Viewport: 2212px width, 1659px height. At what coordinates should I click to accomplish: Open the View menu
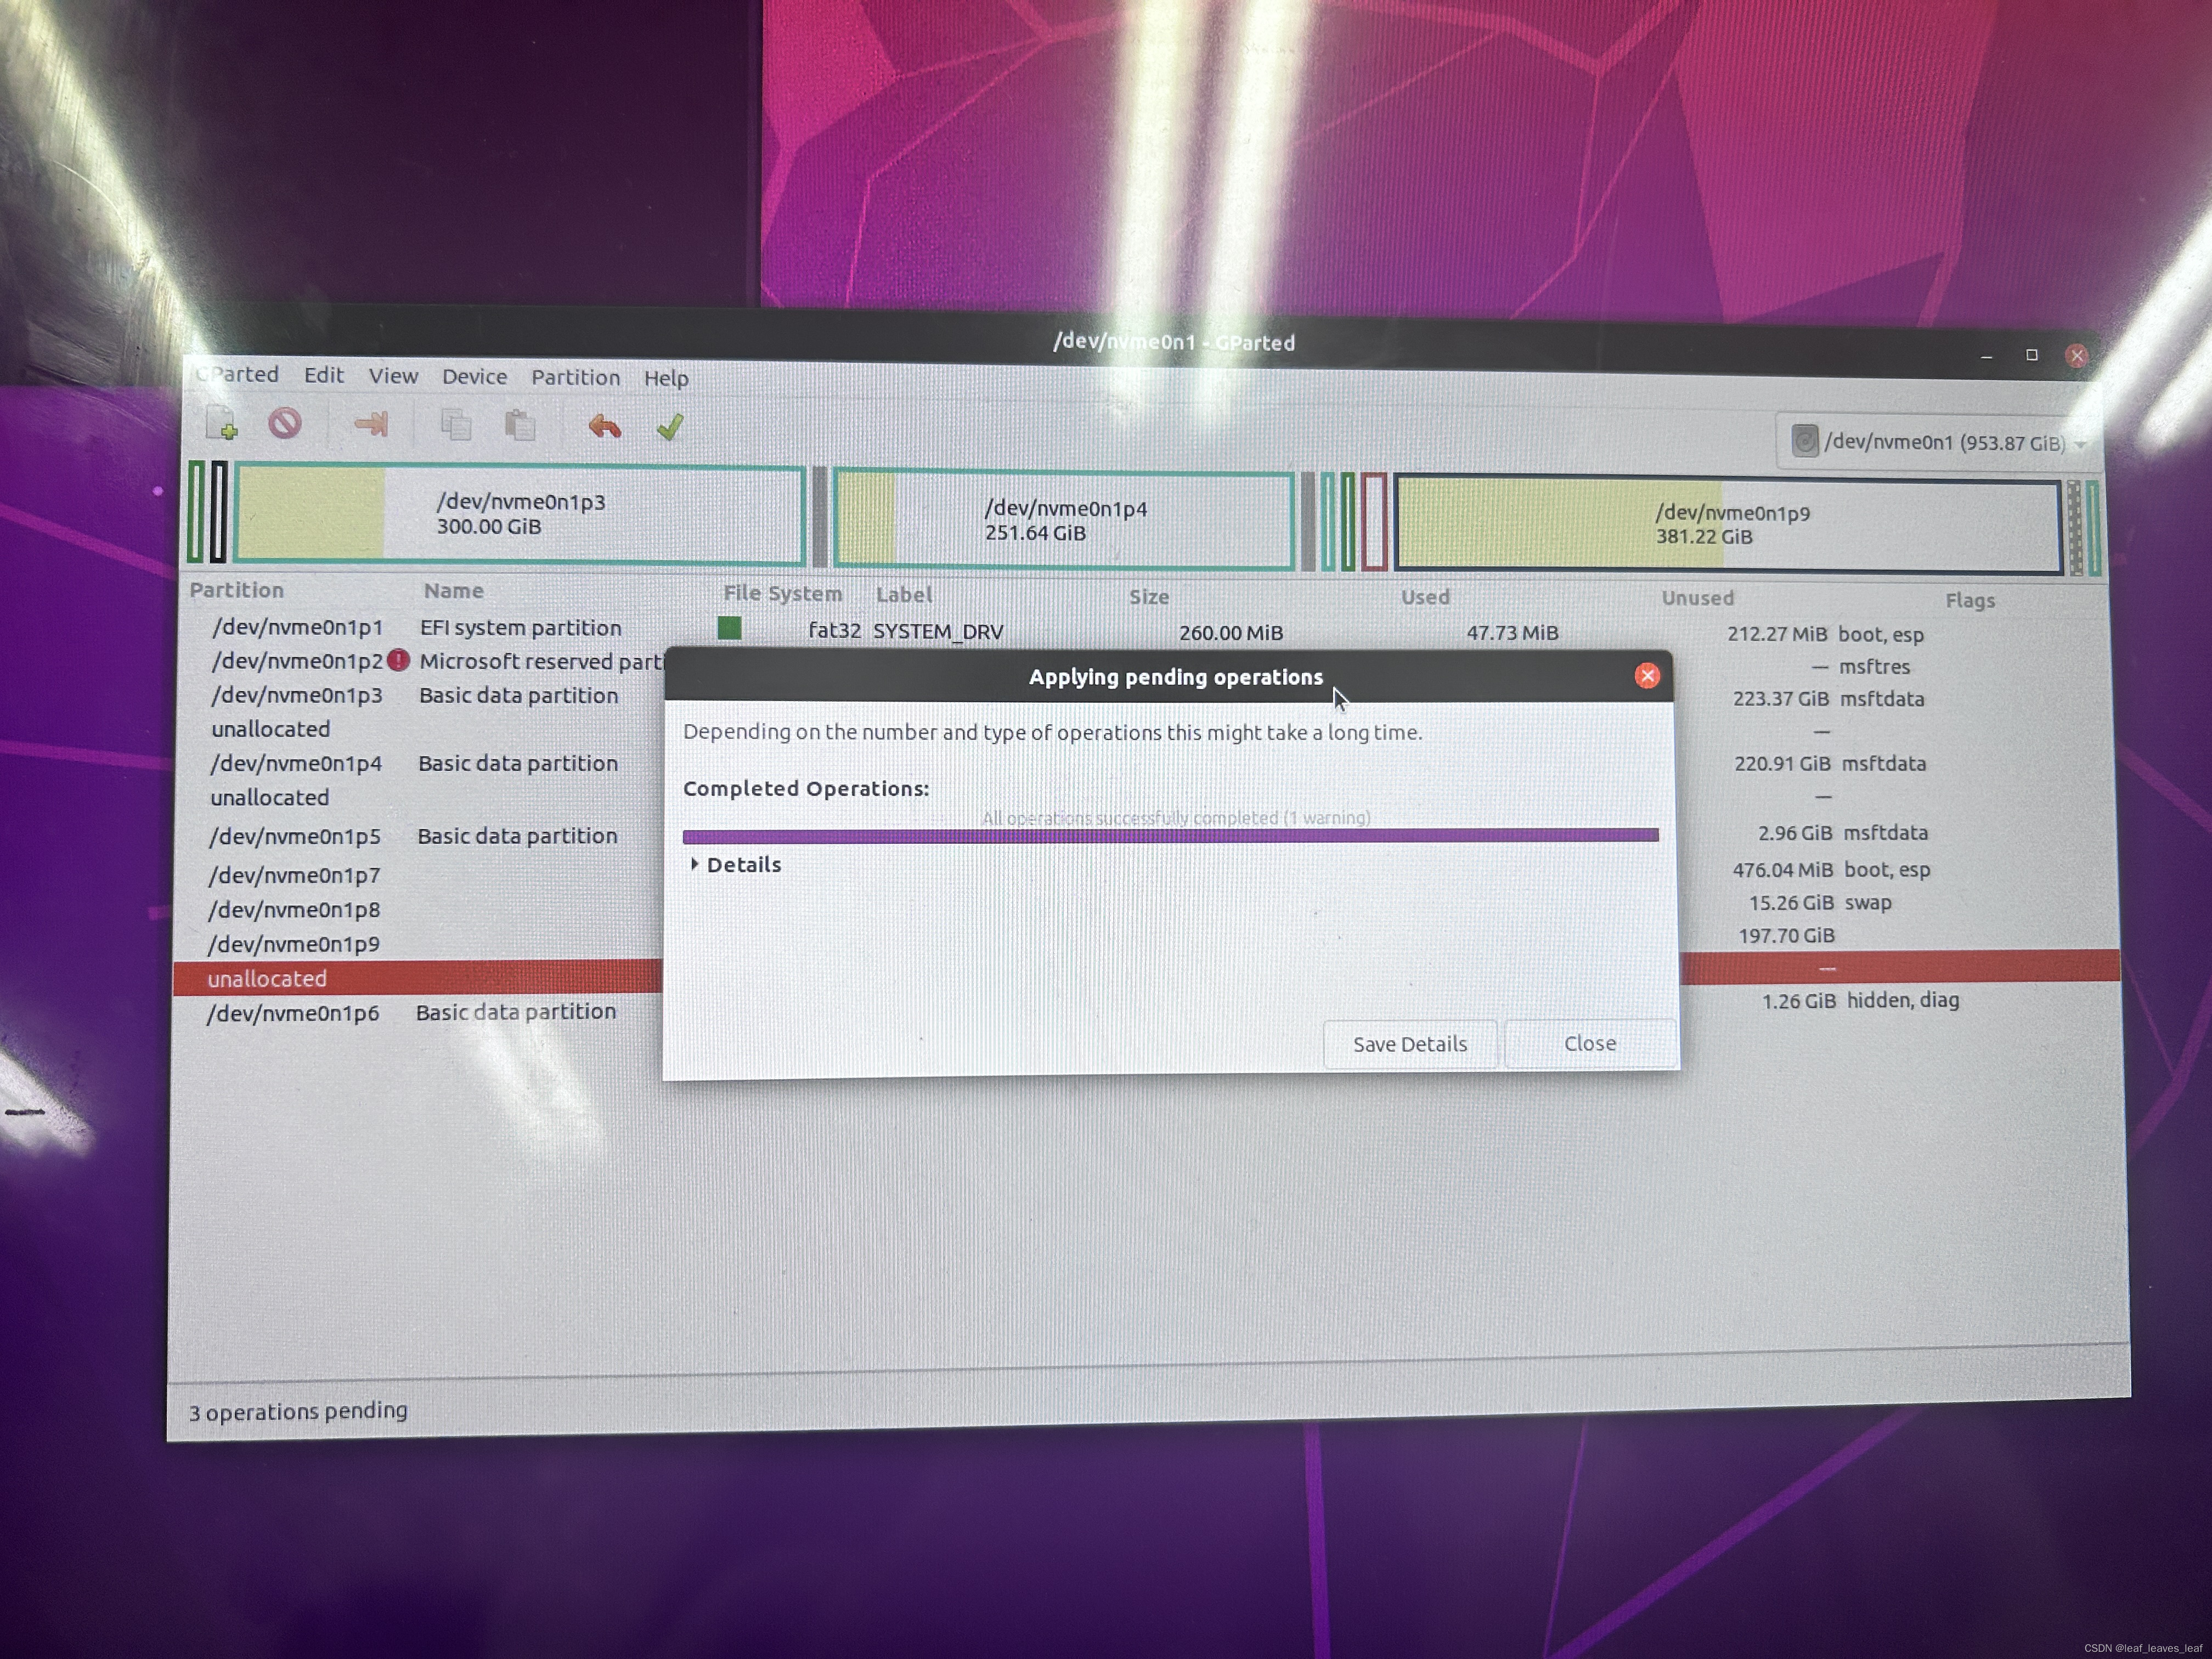click(x=393, y=375)
